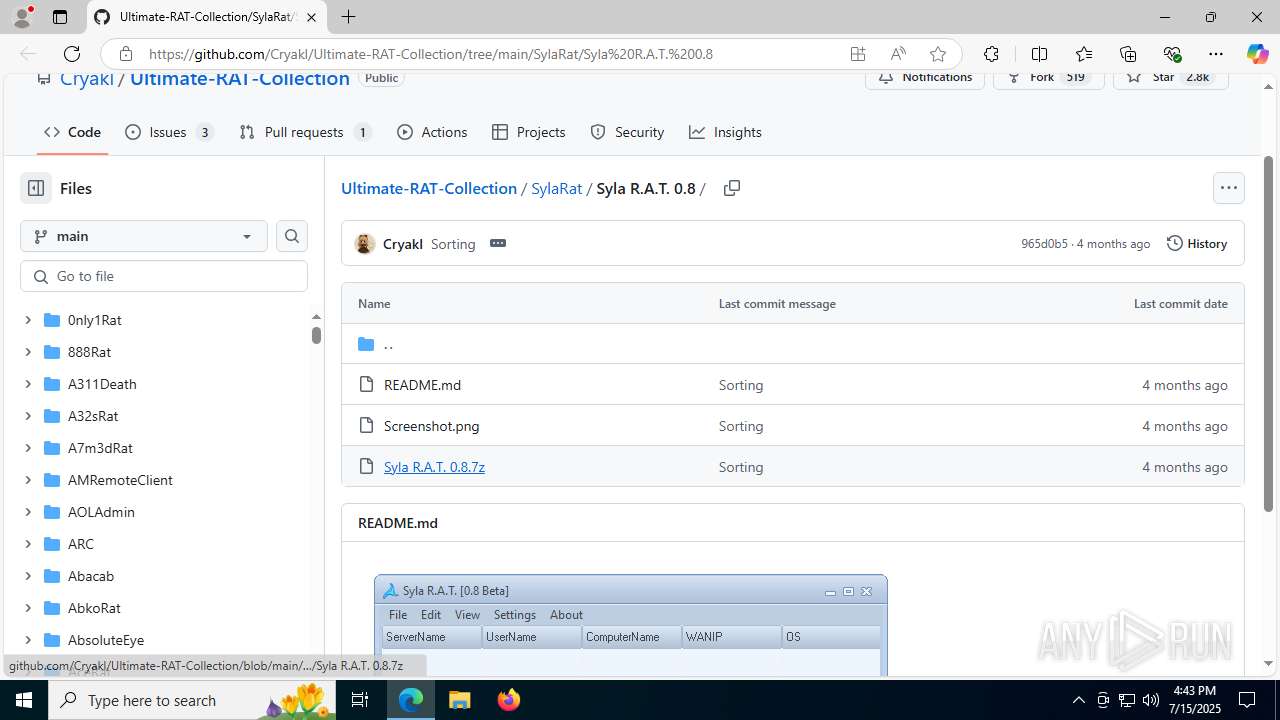Close the Ultimate-RAT-Collection tab

[x=312, y=17]
